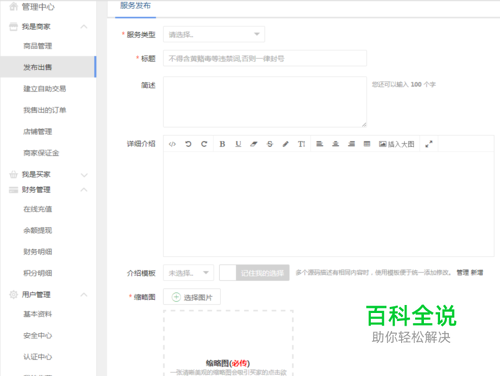This screenshot has width=500, height=376.
Task: Open 我售出的订单 in sidebar
Action: (x=45, y=110)
